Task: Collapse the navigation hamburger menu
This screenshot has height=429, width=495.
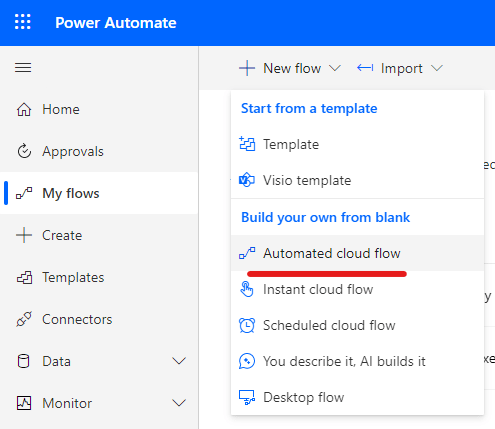Action: click(x=23, y=68)
